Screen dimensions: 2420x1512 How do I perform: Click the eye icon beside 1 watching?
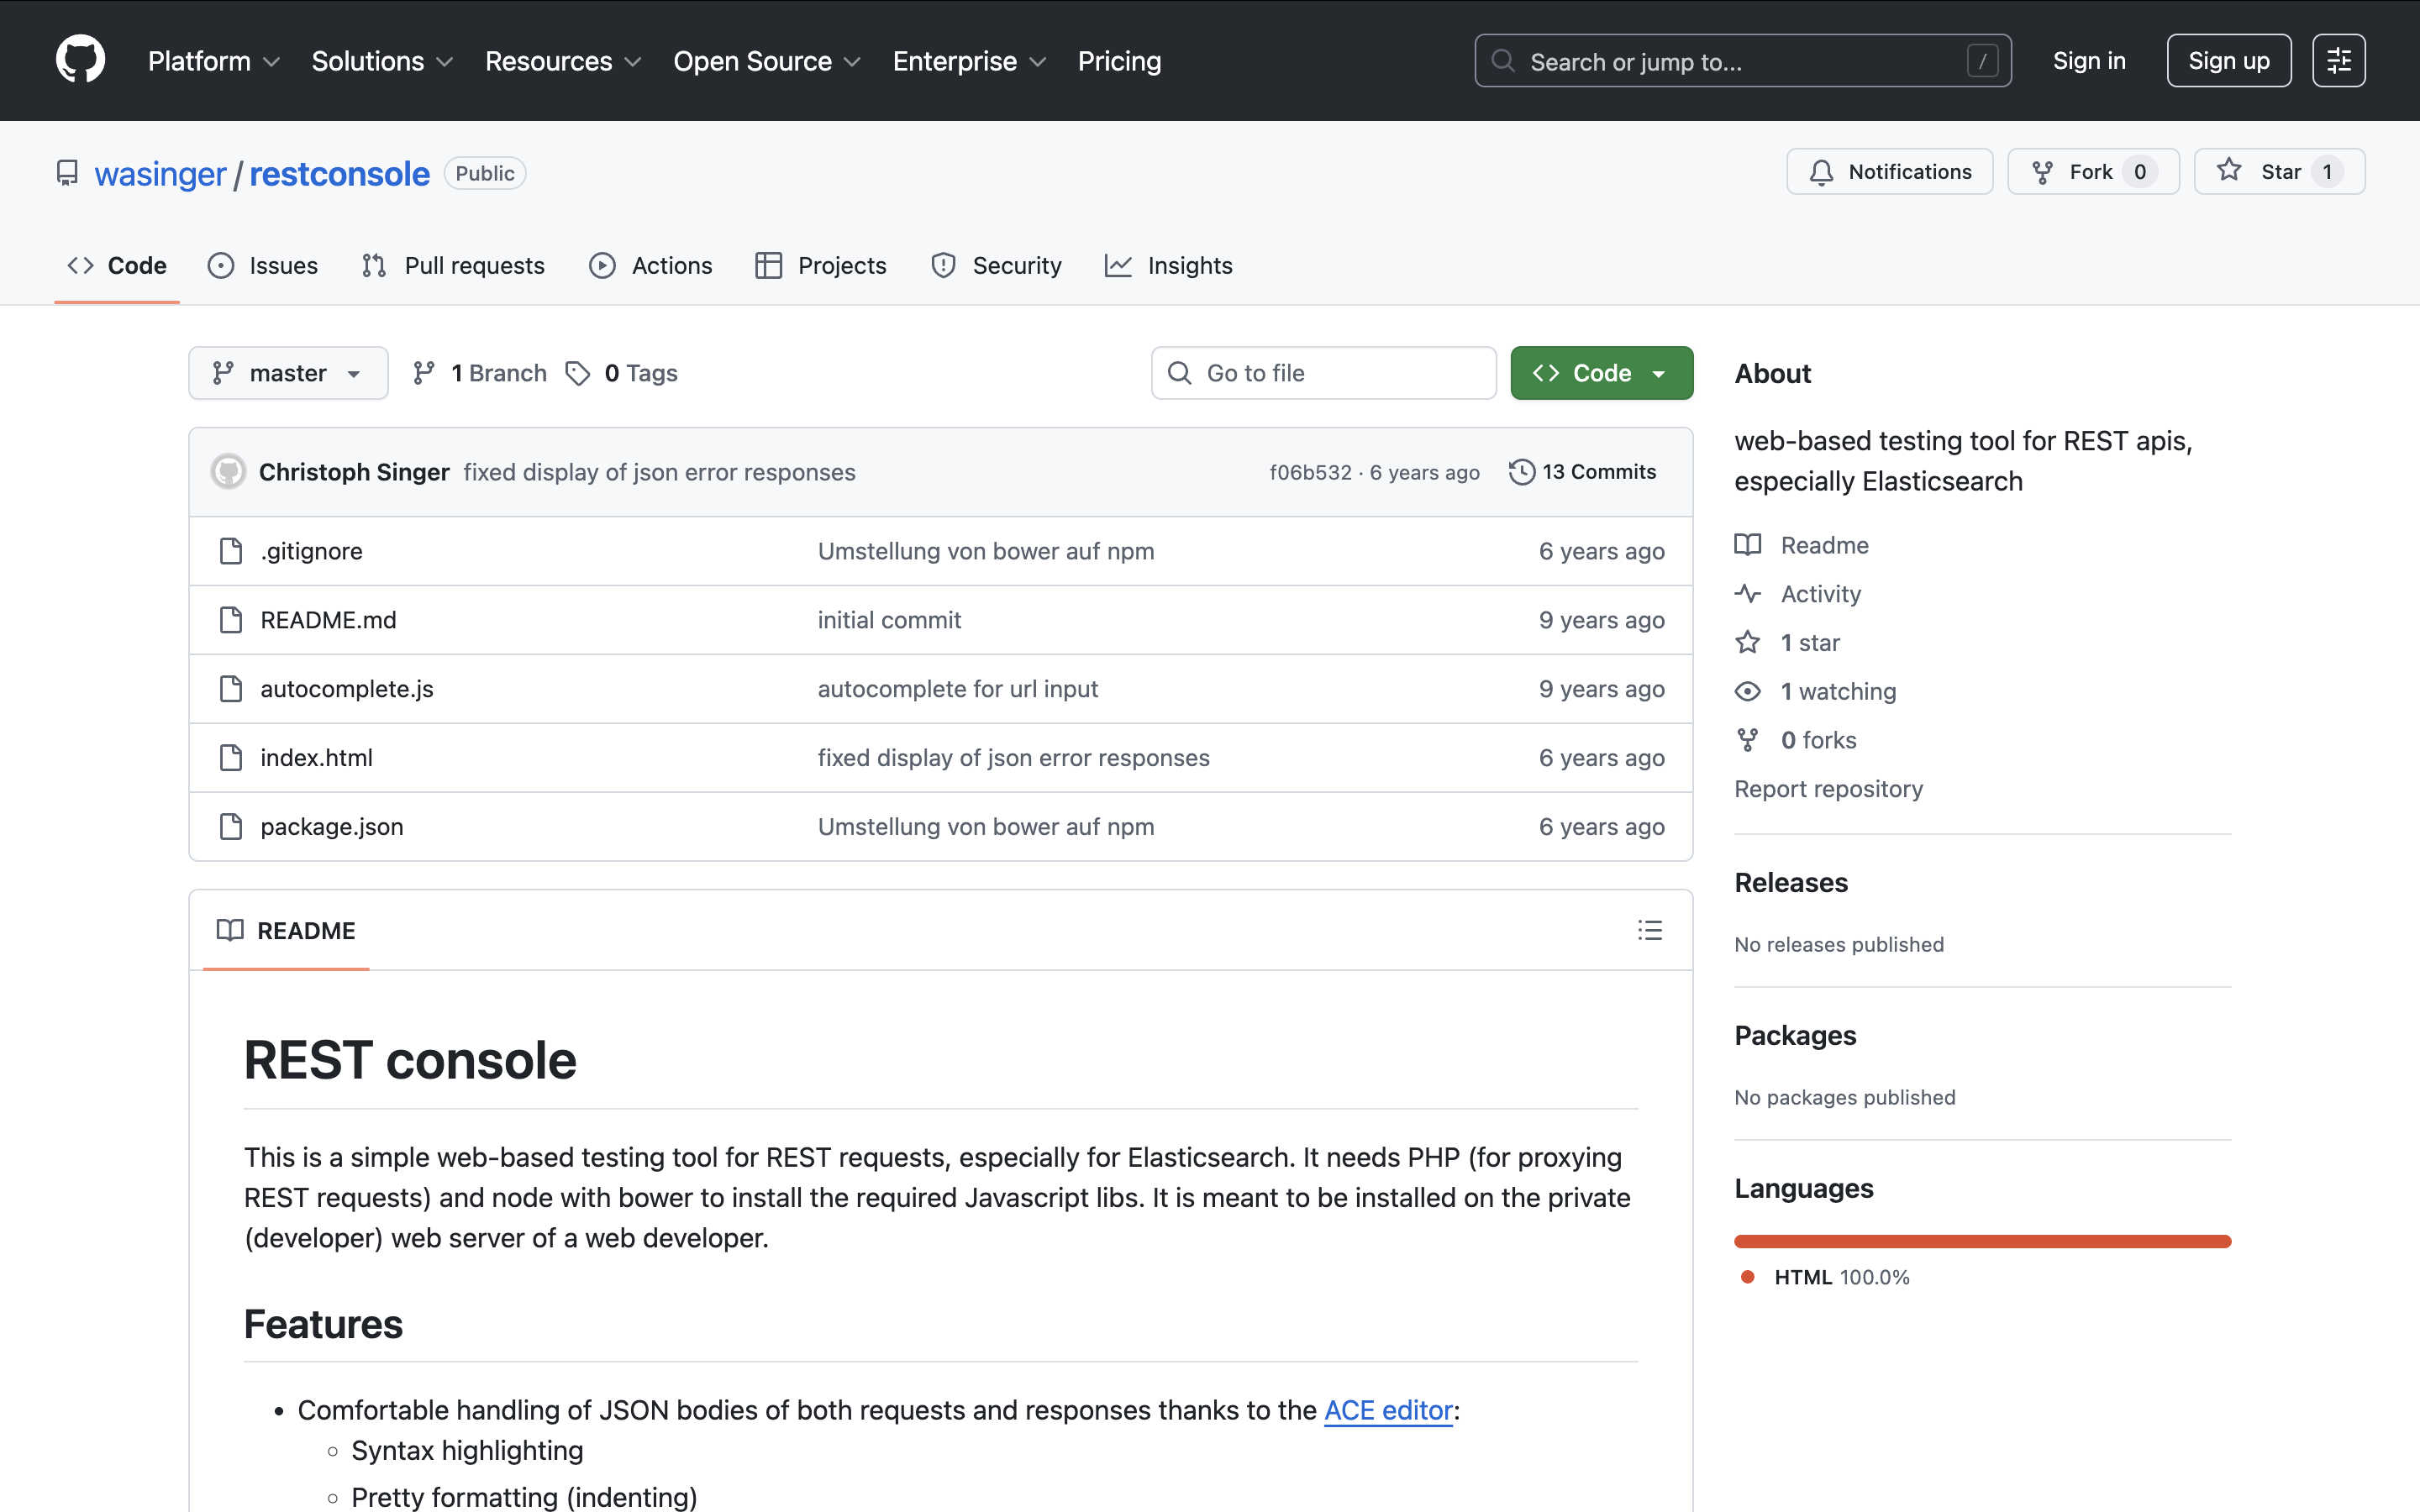pos(1747,691)
